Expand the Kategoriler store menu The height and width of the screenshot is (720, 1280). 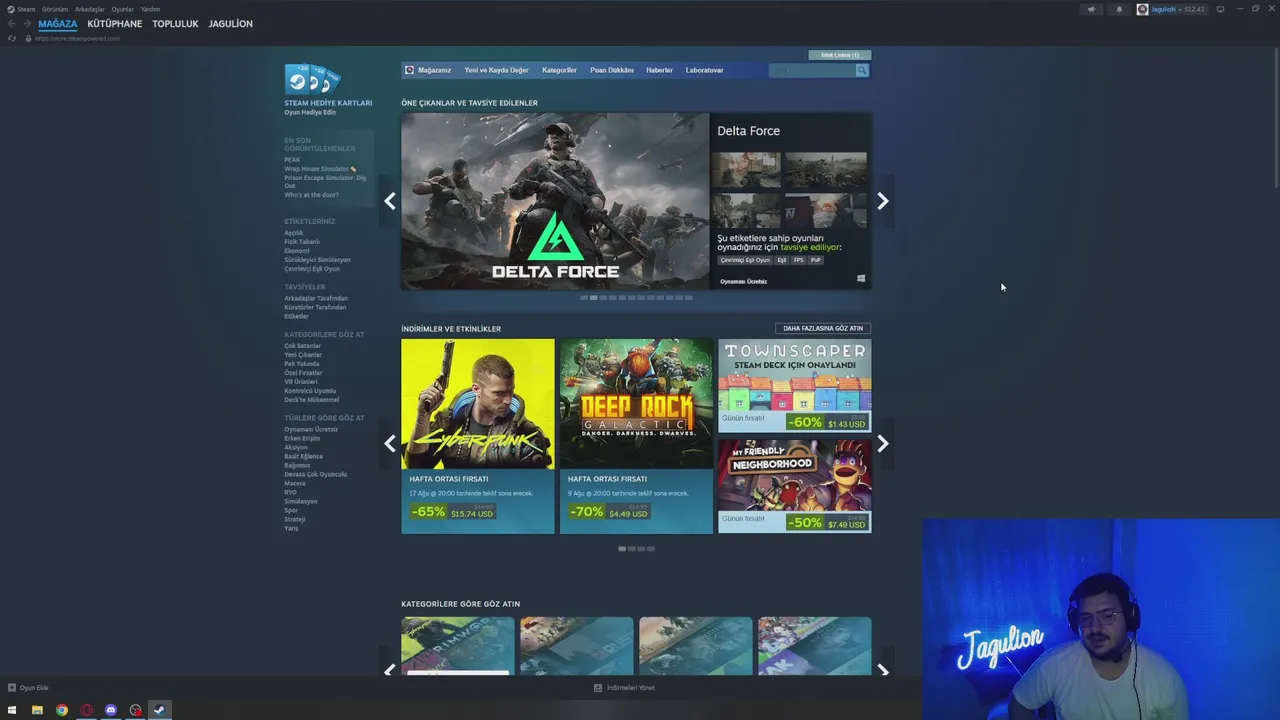tap(559, 70)
